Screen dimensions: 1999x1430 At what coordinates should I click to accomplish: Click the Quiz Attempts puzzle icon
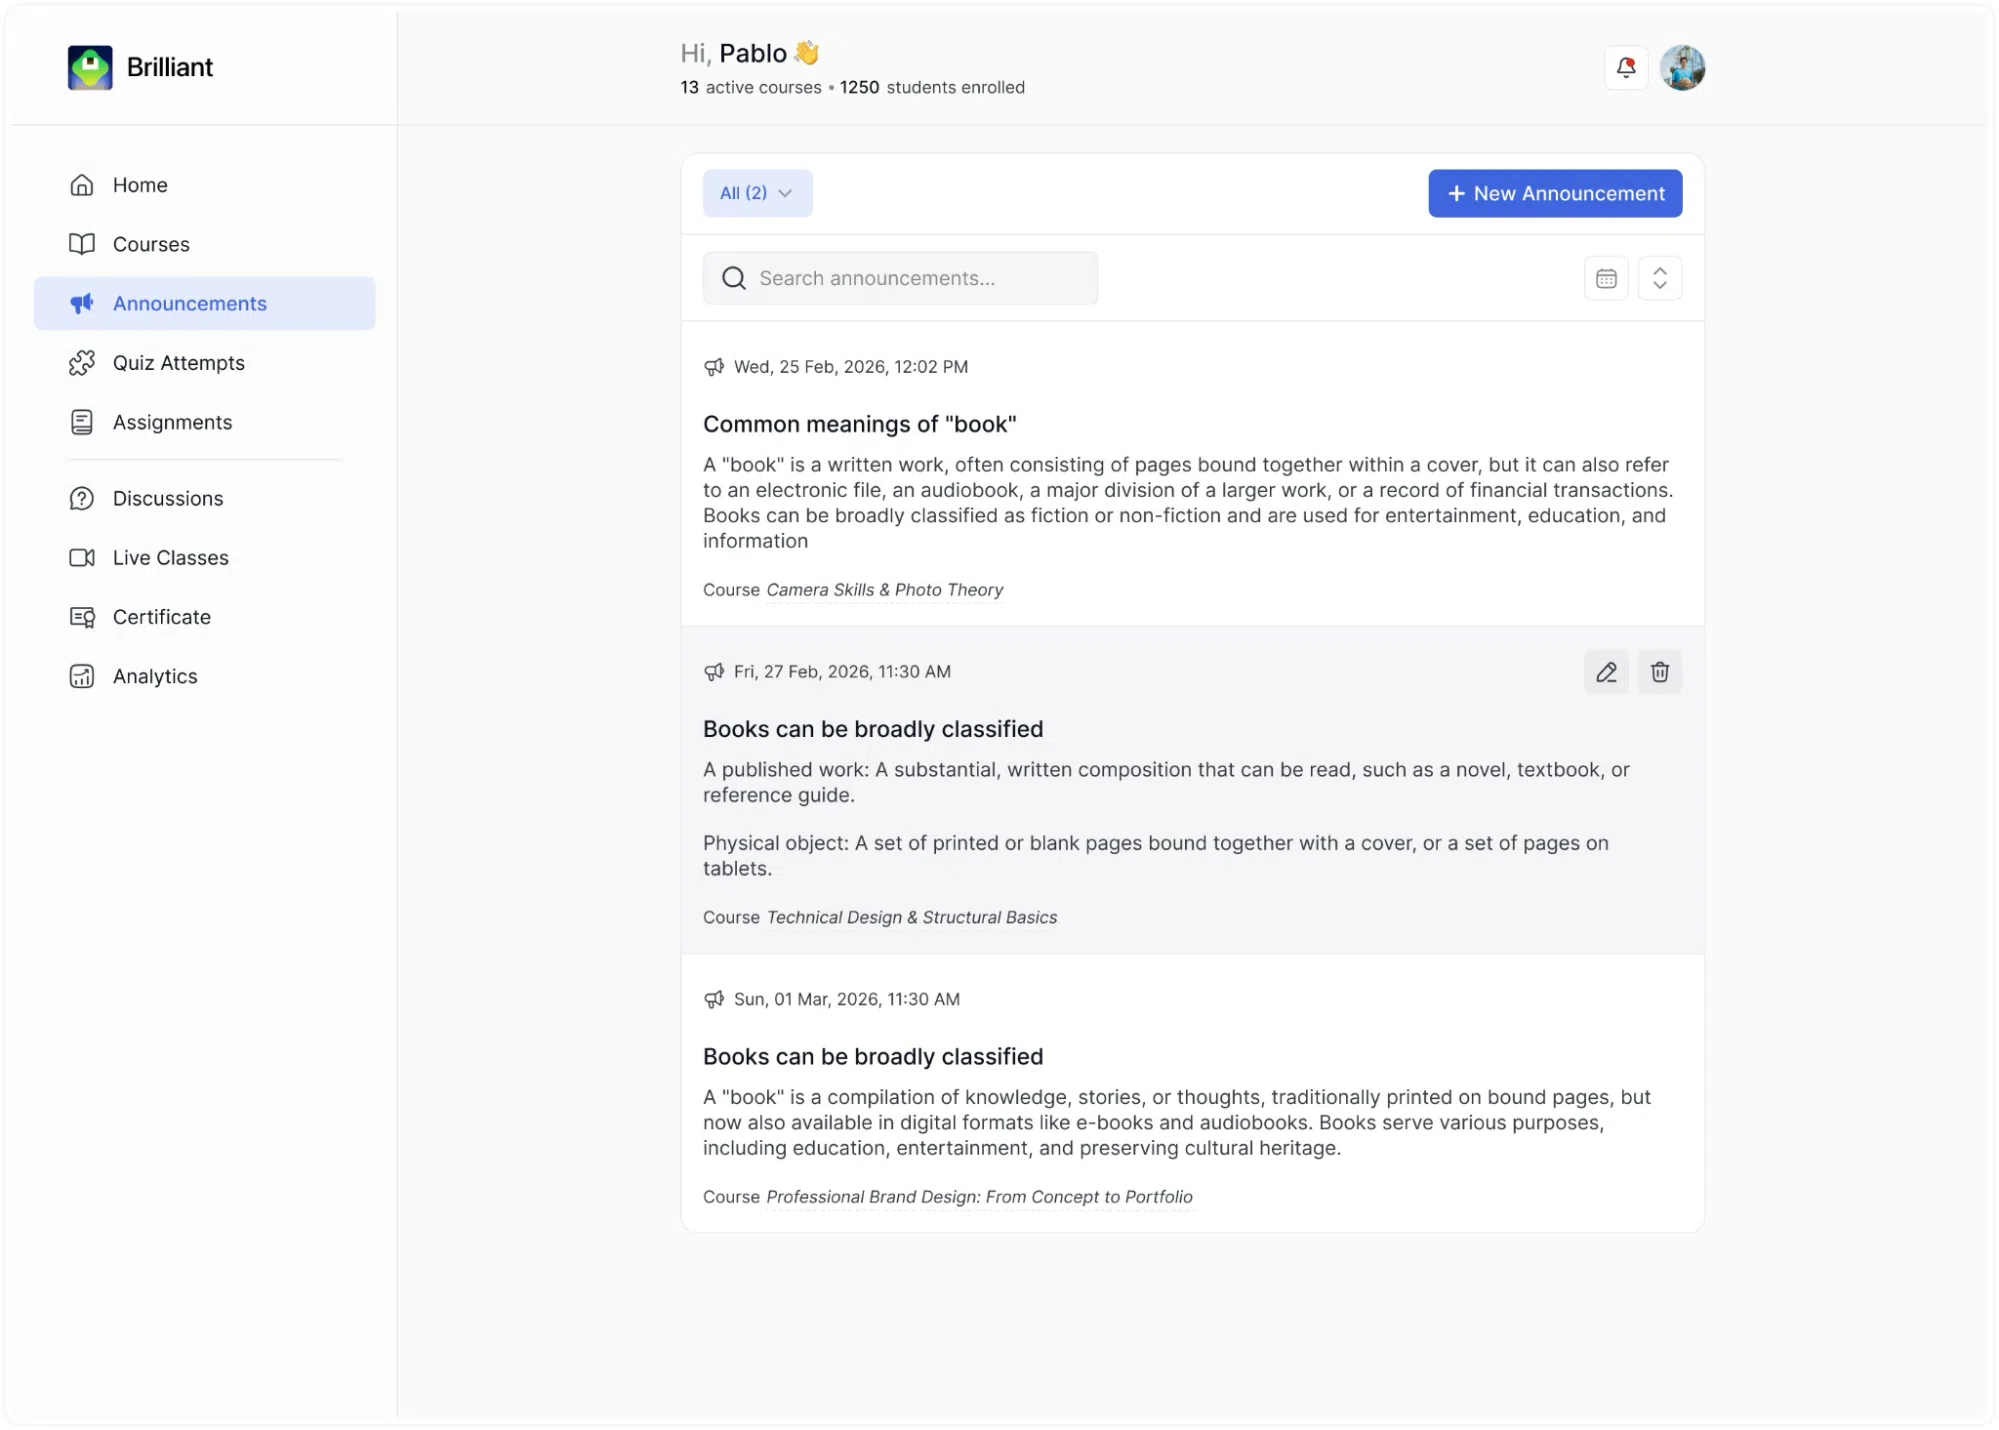point(82,363)
